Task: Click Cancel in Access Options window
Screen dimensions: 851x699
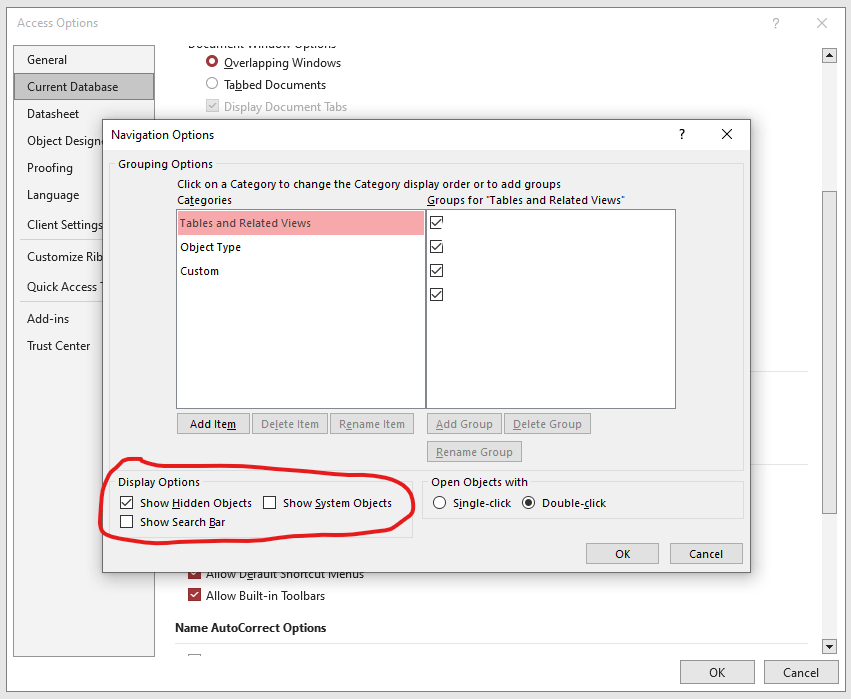Action: coord(801,672)
